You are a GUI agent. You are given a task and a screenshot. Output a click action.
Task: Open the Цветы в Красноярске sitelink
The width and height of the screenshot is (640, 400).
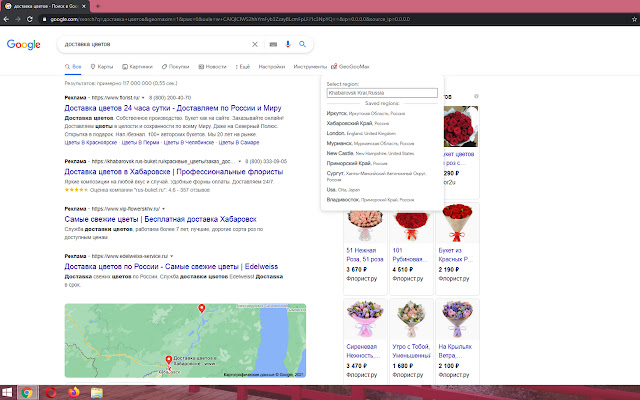pos(91,142)
